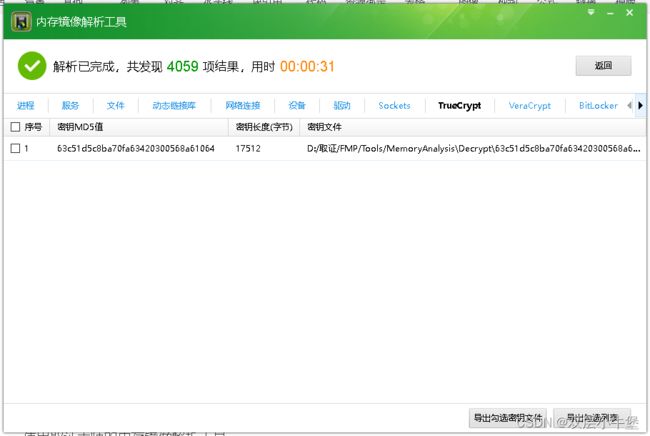
Task: Switch to the 进程 tab
Action: 25,106
